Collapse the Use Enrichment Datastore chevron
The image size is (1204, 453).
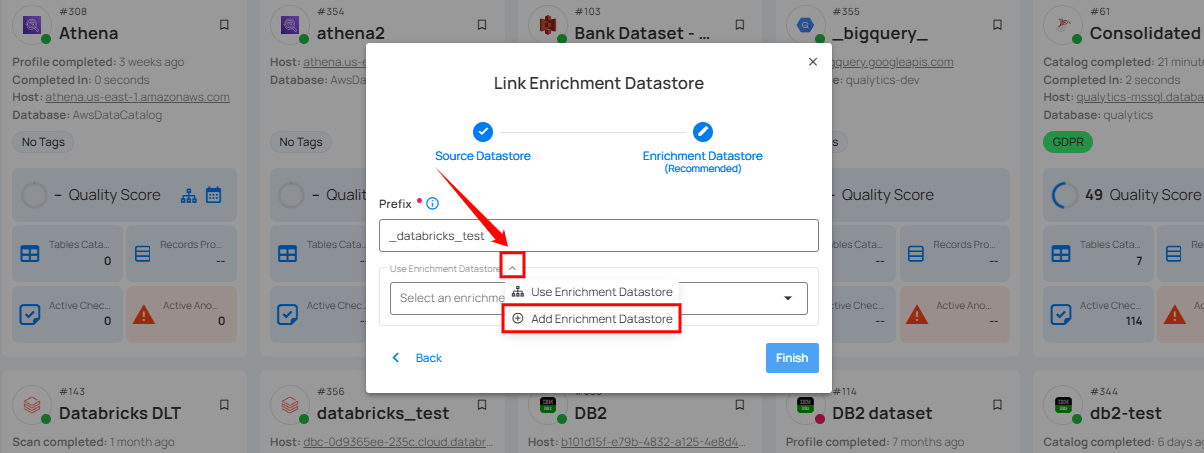point(512,266)
